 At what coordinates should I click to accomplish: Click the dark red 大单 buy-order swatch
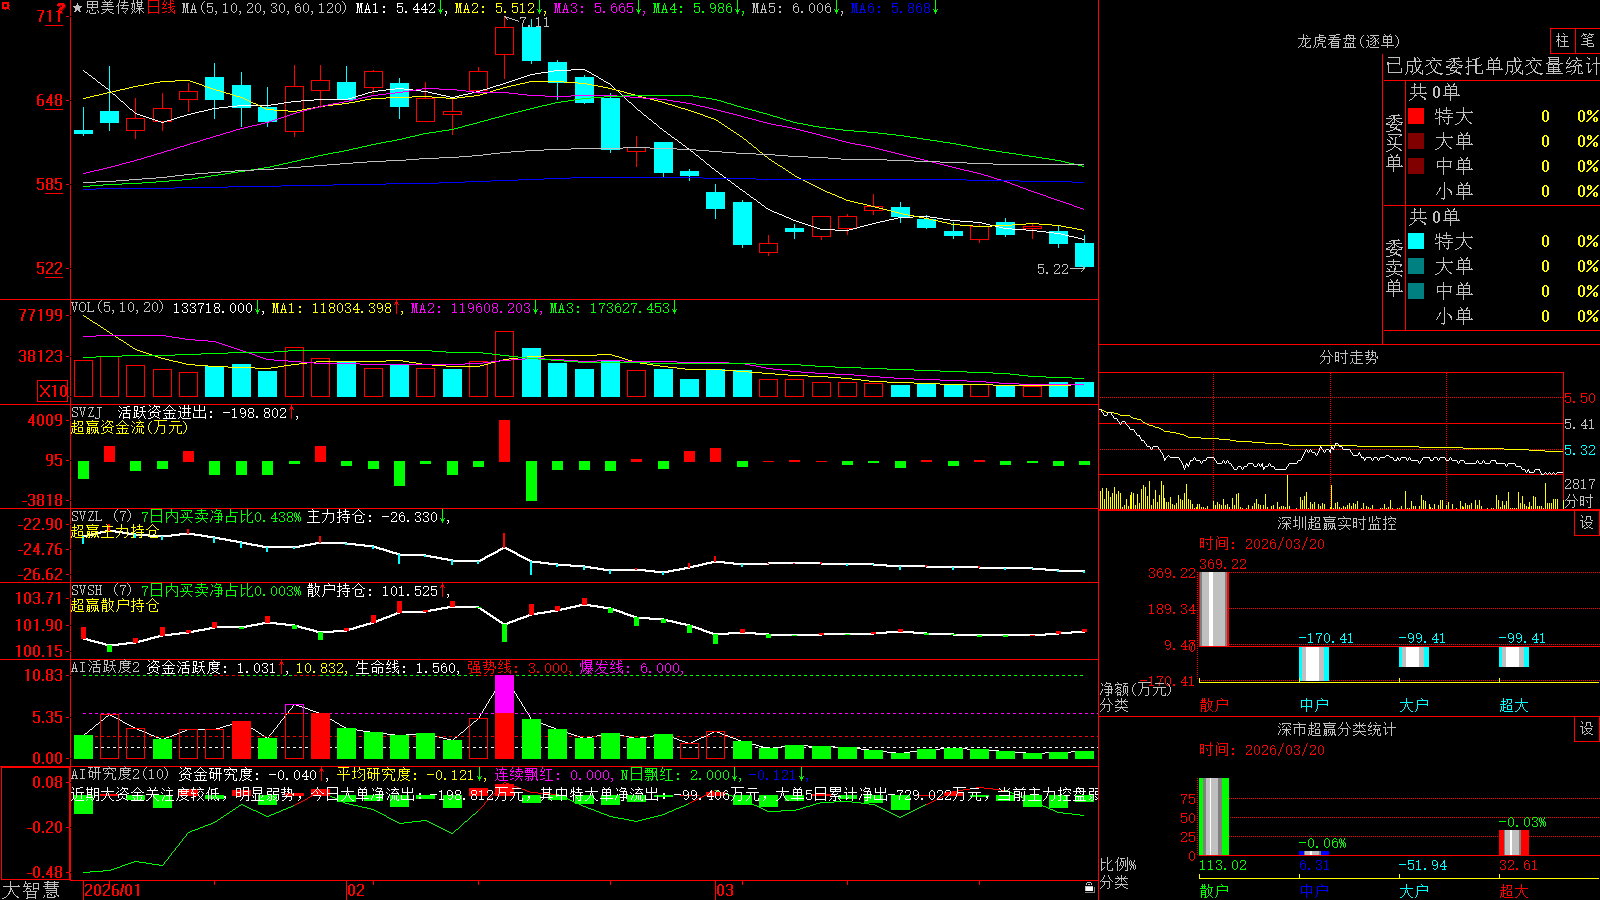1416,141
